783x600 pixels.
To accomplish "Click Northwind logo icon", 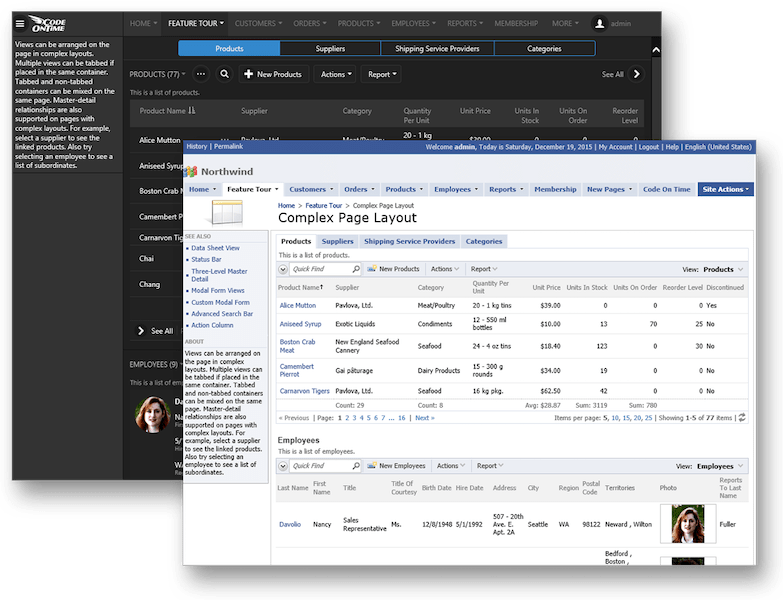I will coord(191,172).
